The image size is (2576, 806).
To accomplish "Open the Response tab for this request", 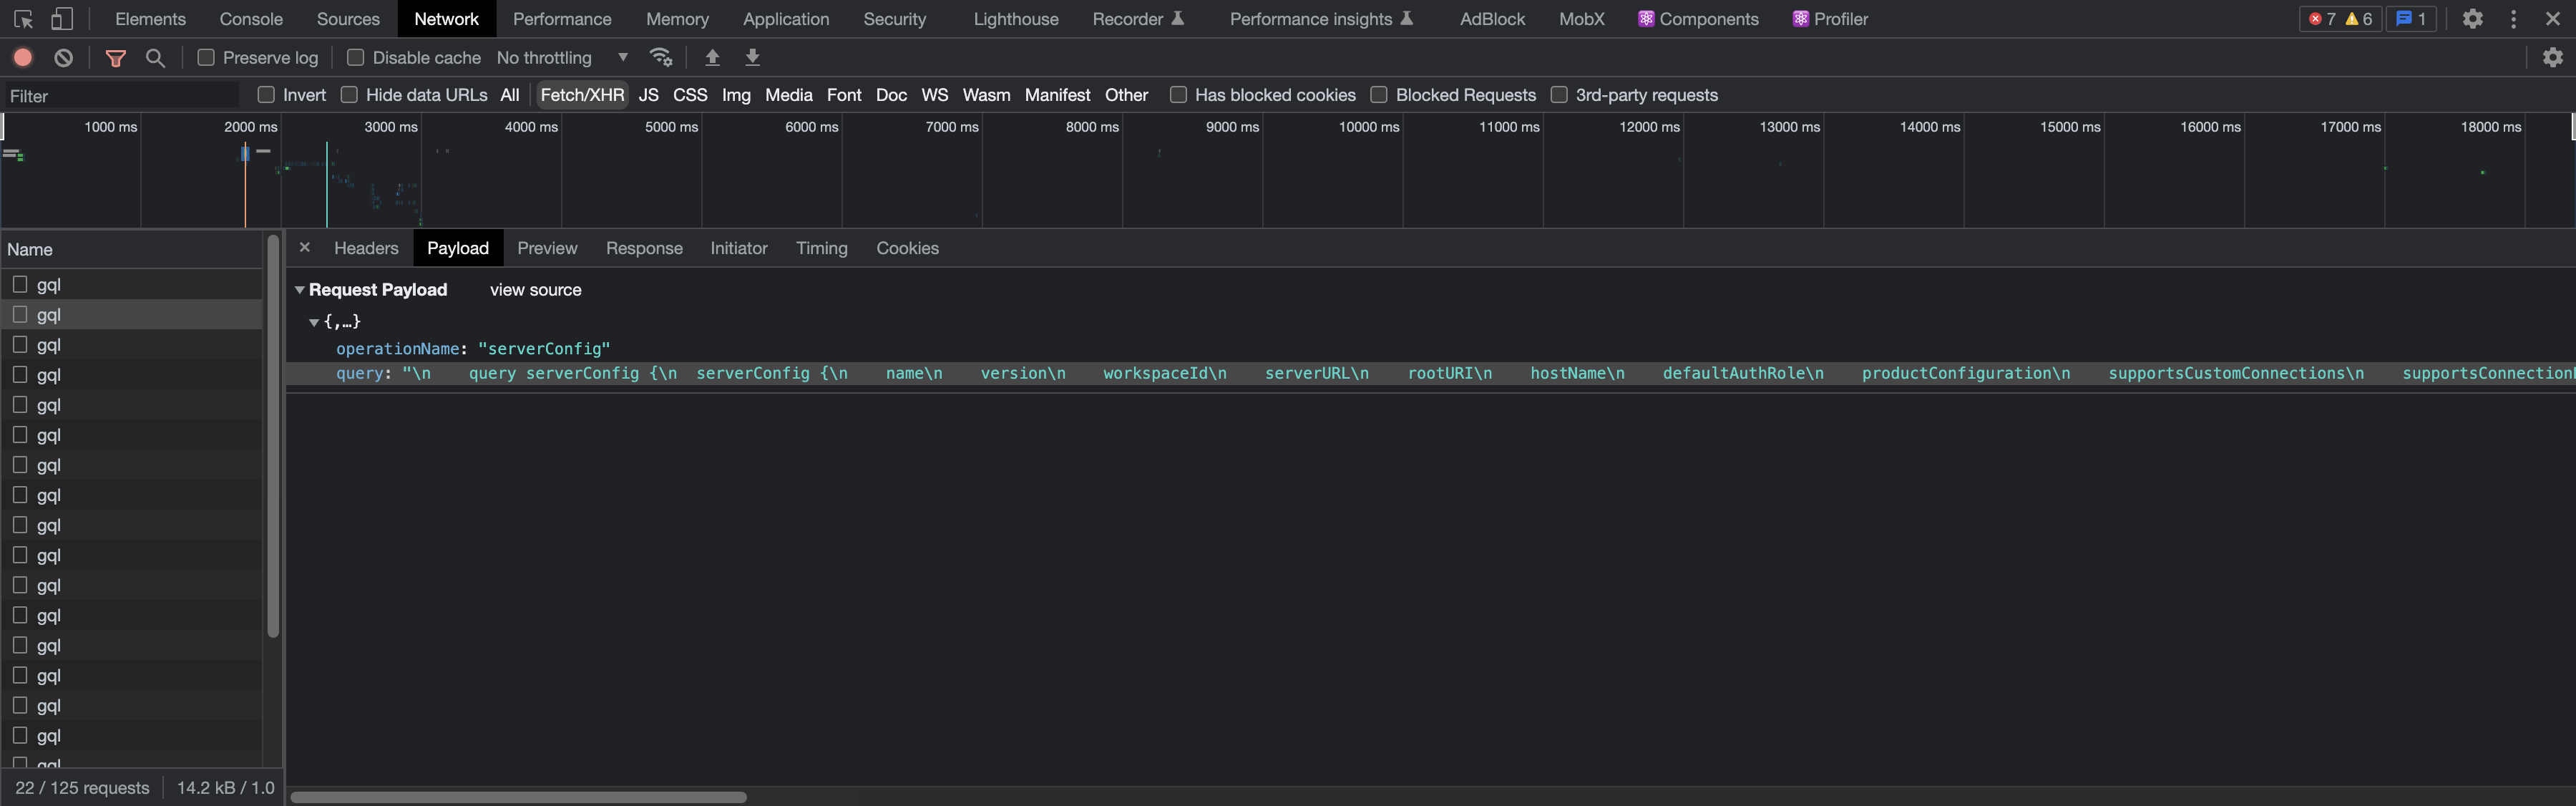I will [x=644, y=248].
